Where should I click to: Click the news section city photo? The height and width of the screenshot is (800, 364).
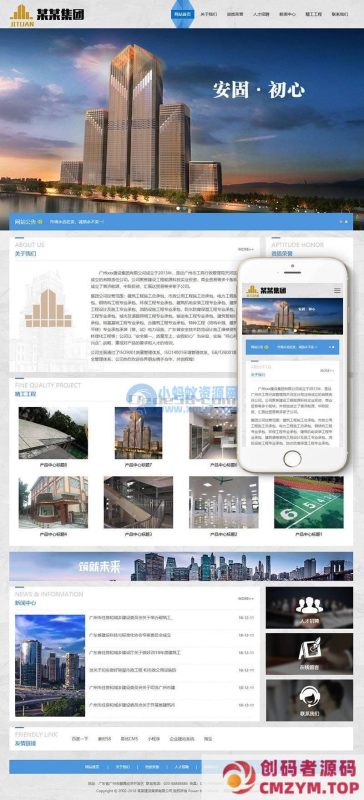tap(50, 665)
